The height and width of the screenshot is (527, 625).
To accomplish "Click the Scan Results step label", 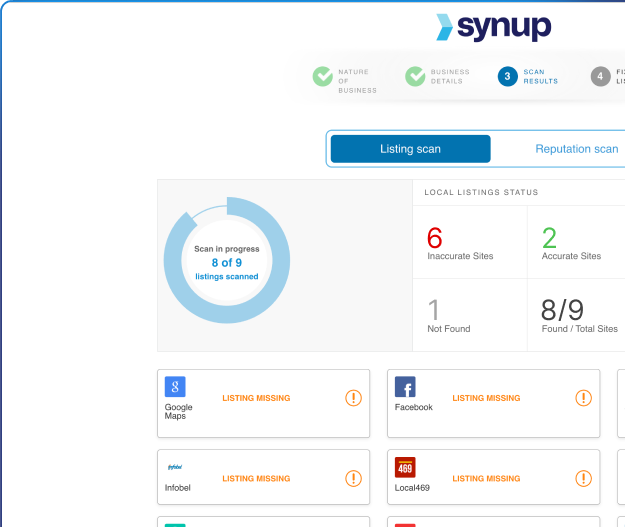I will 540,76.
